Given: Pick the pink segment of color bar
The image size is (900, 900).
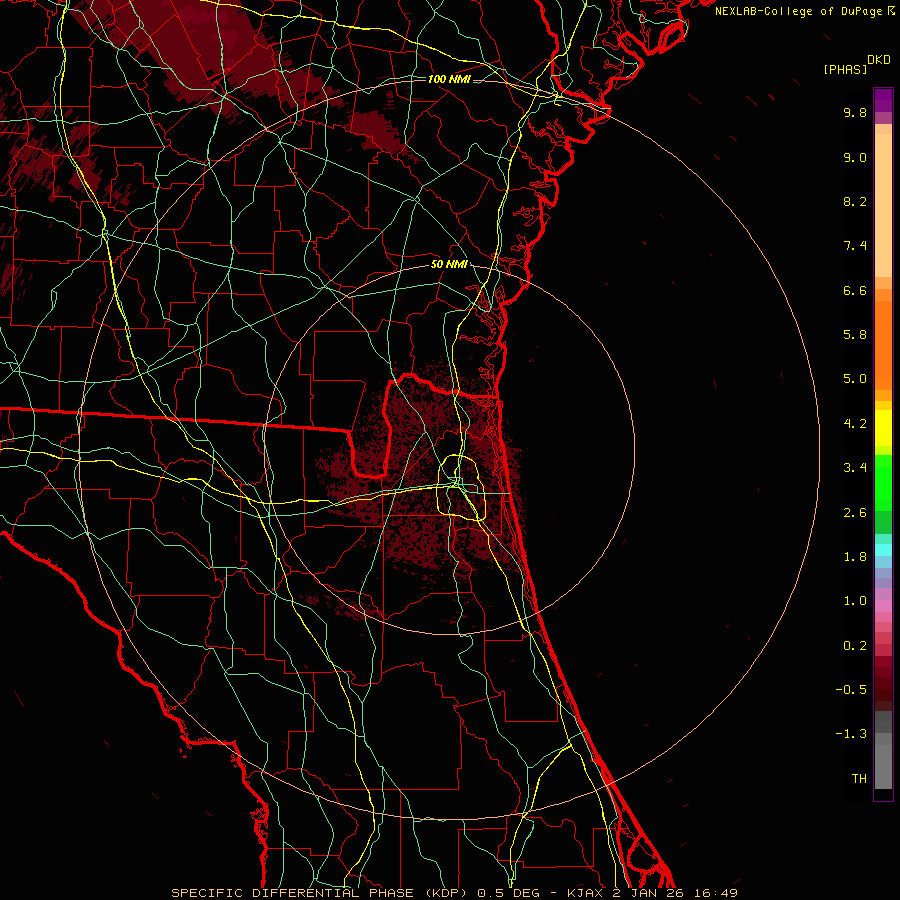Looking at the screenshot, I should tap(883, 606).
